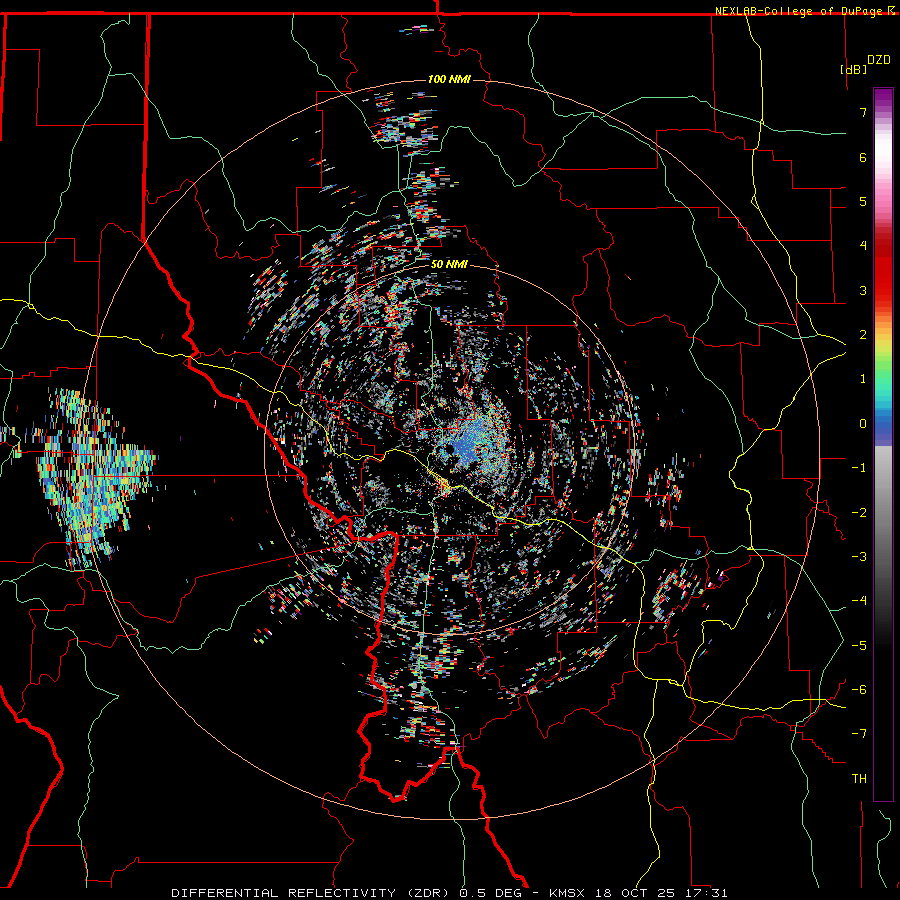Select the 4 dB scale label
The image size is (900, 900).
863,246
